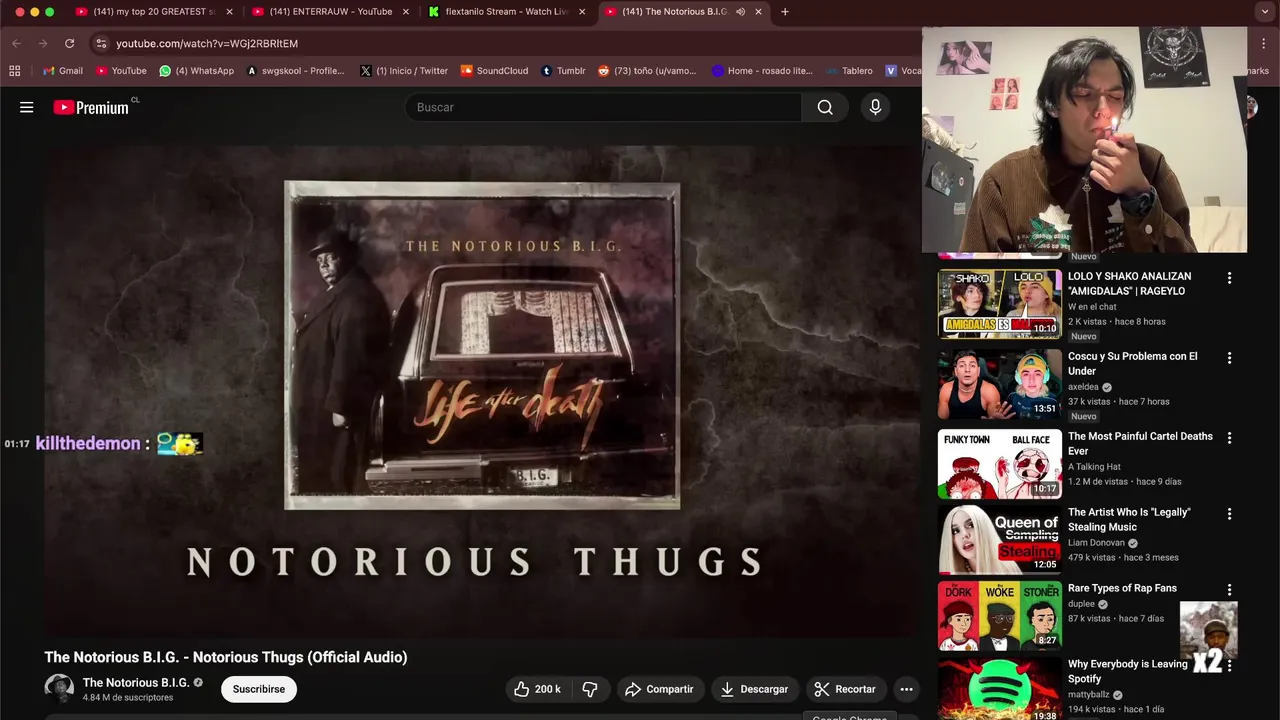Open 'Coscu y Su Problema' video title
Screen dimensions: 1280x720
(1132, 363)
